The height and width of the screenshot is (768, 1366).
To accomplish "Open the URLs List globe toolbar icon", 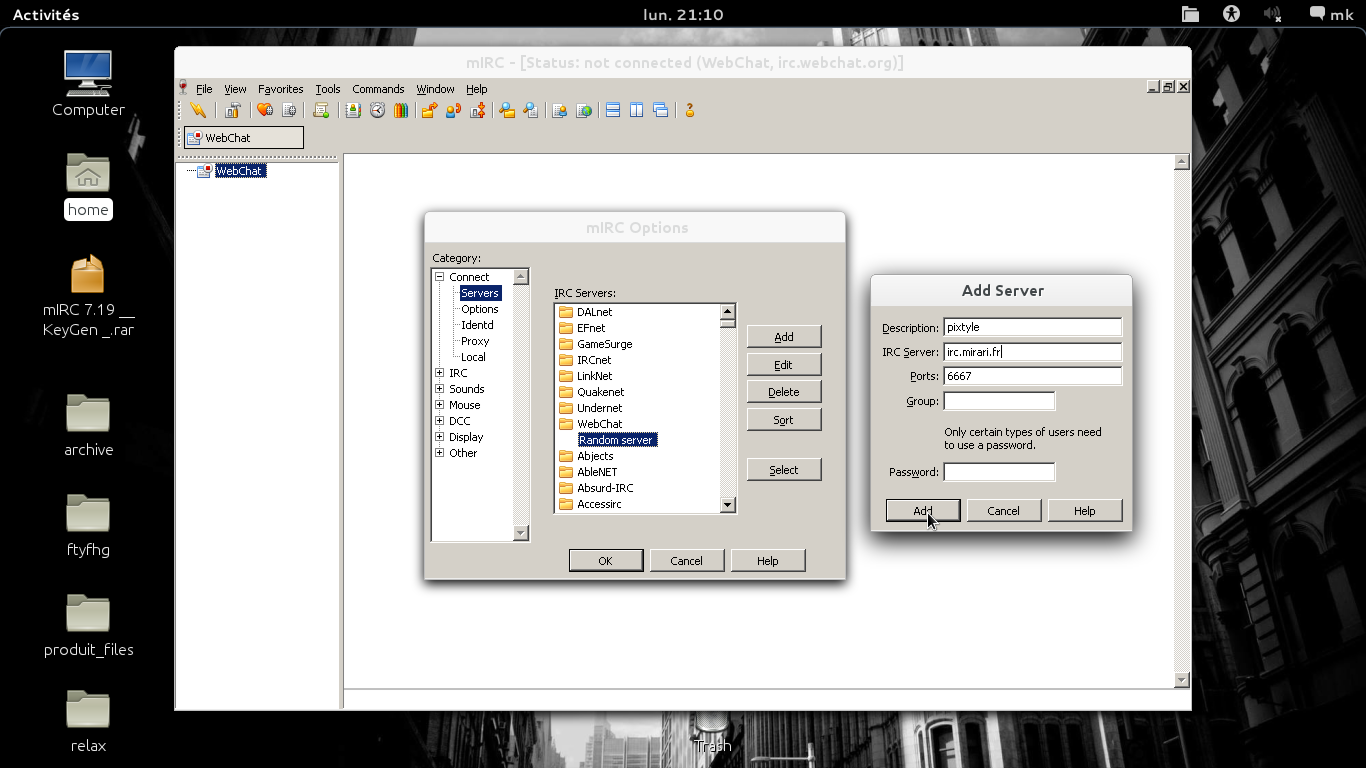I will coord(584,110).
